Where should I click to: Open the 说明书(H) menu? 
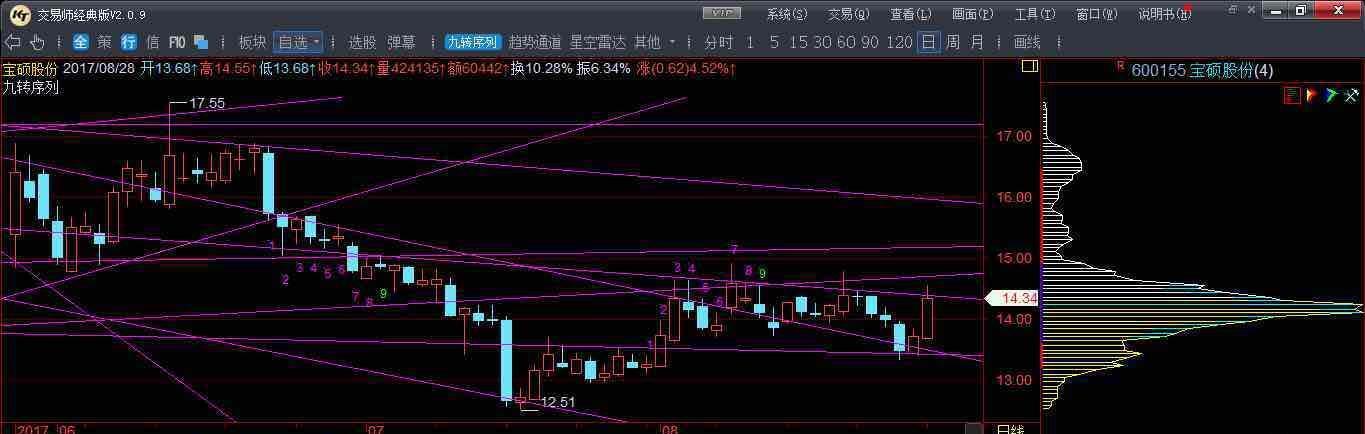click(x=1165, y=14)
